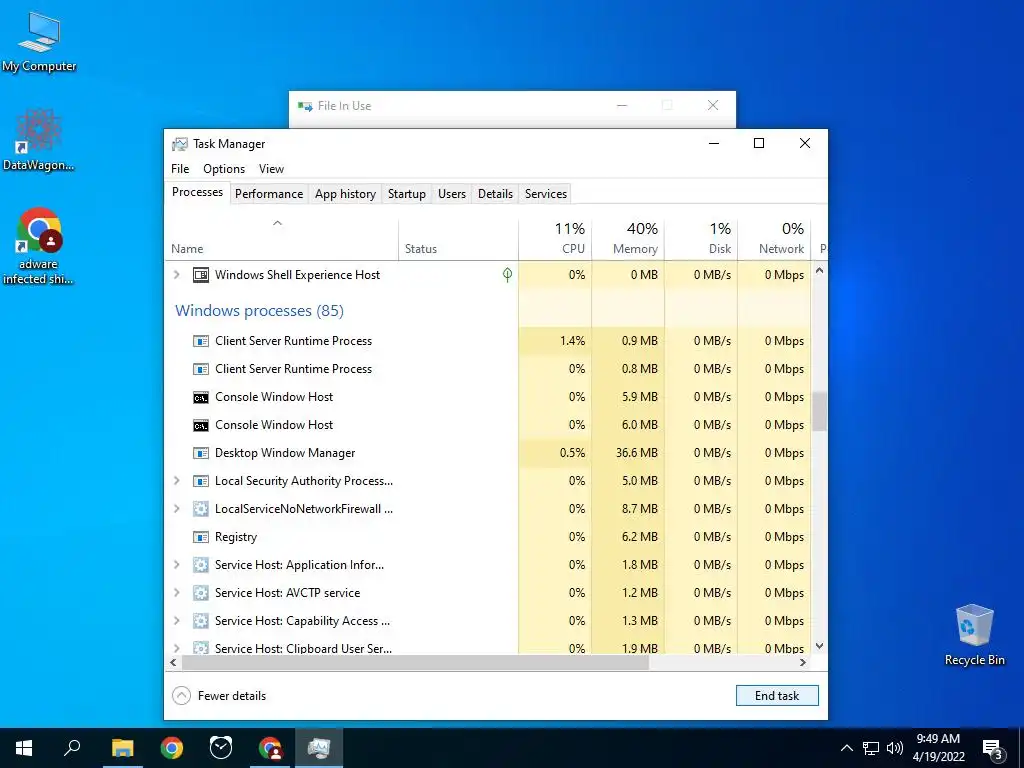Click the scroll up arrow of process list
This screenshot has width=1024, height=768.
820,270
